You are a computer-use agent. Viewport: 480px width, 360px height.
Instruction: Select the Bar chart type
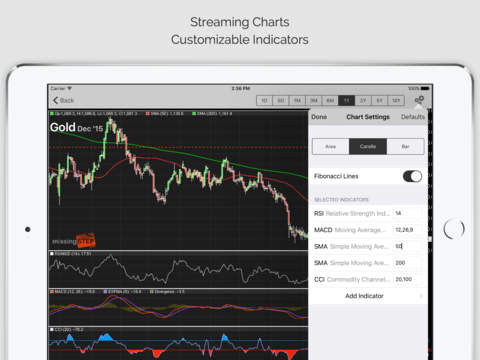(405, 146)
